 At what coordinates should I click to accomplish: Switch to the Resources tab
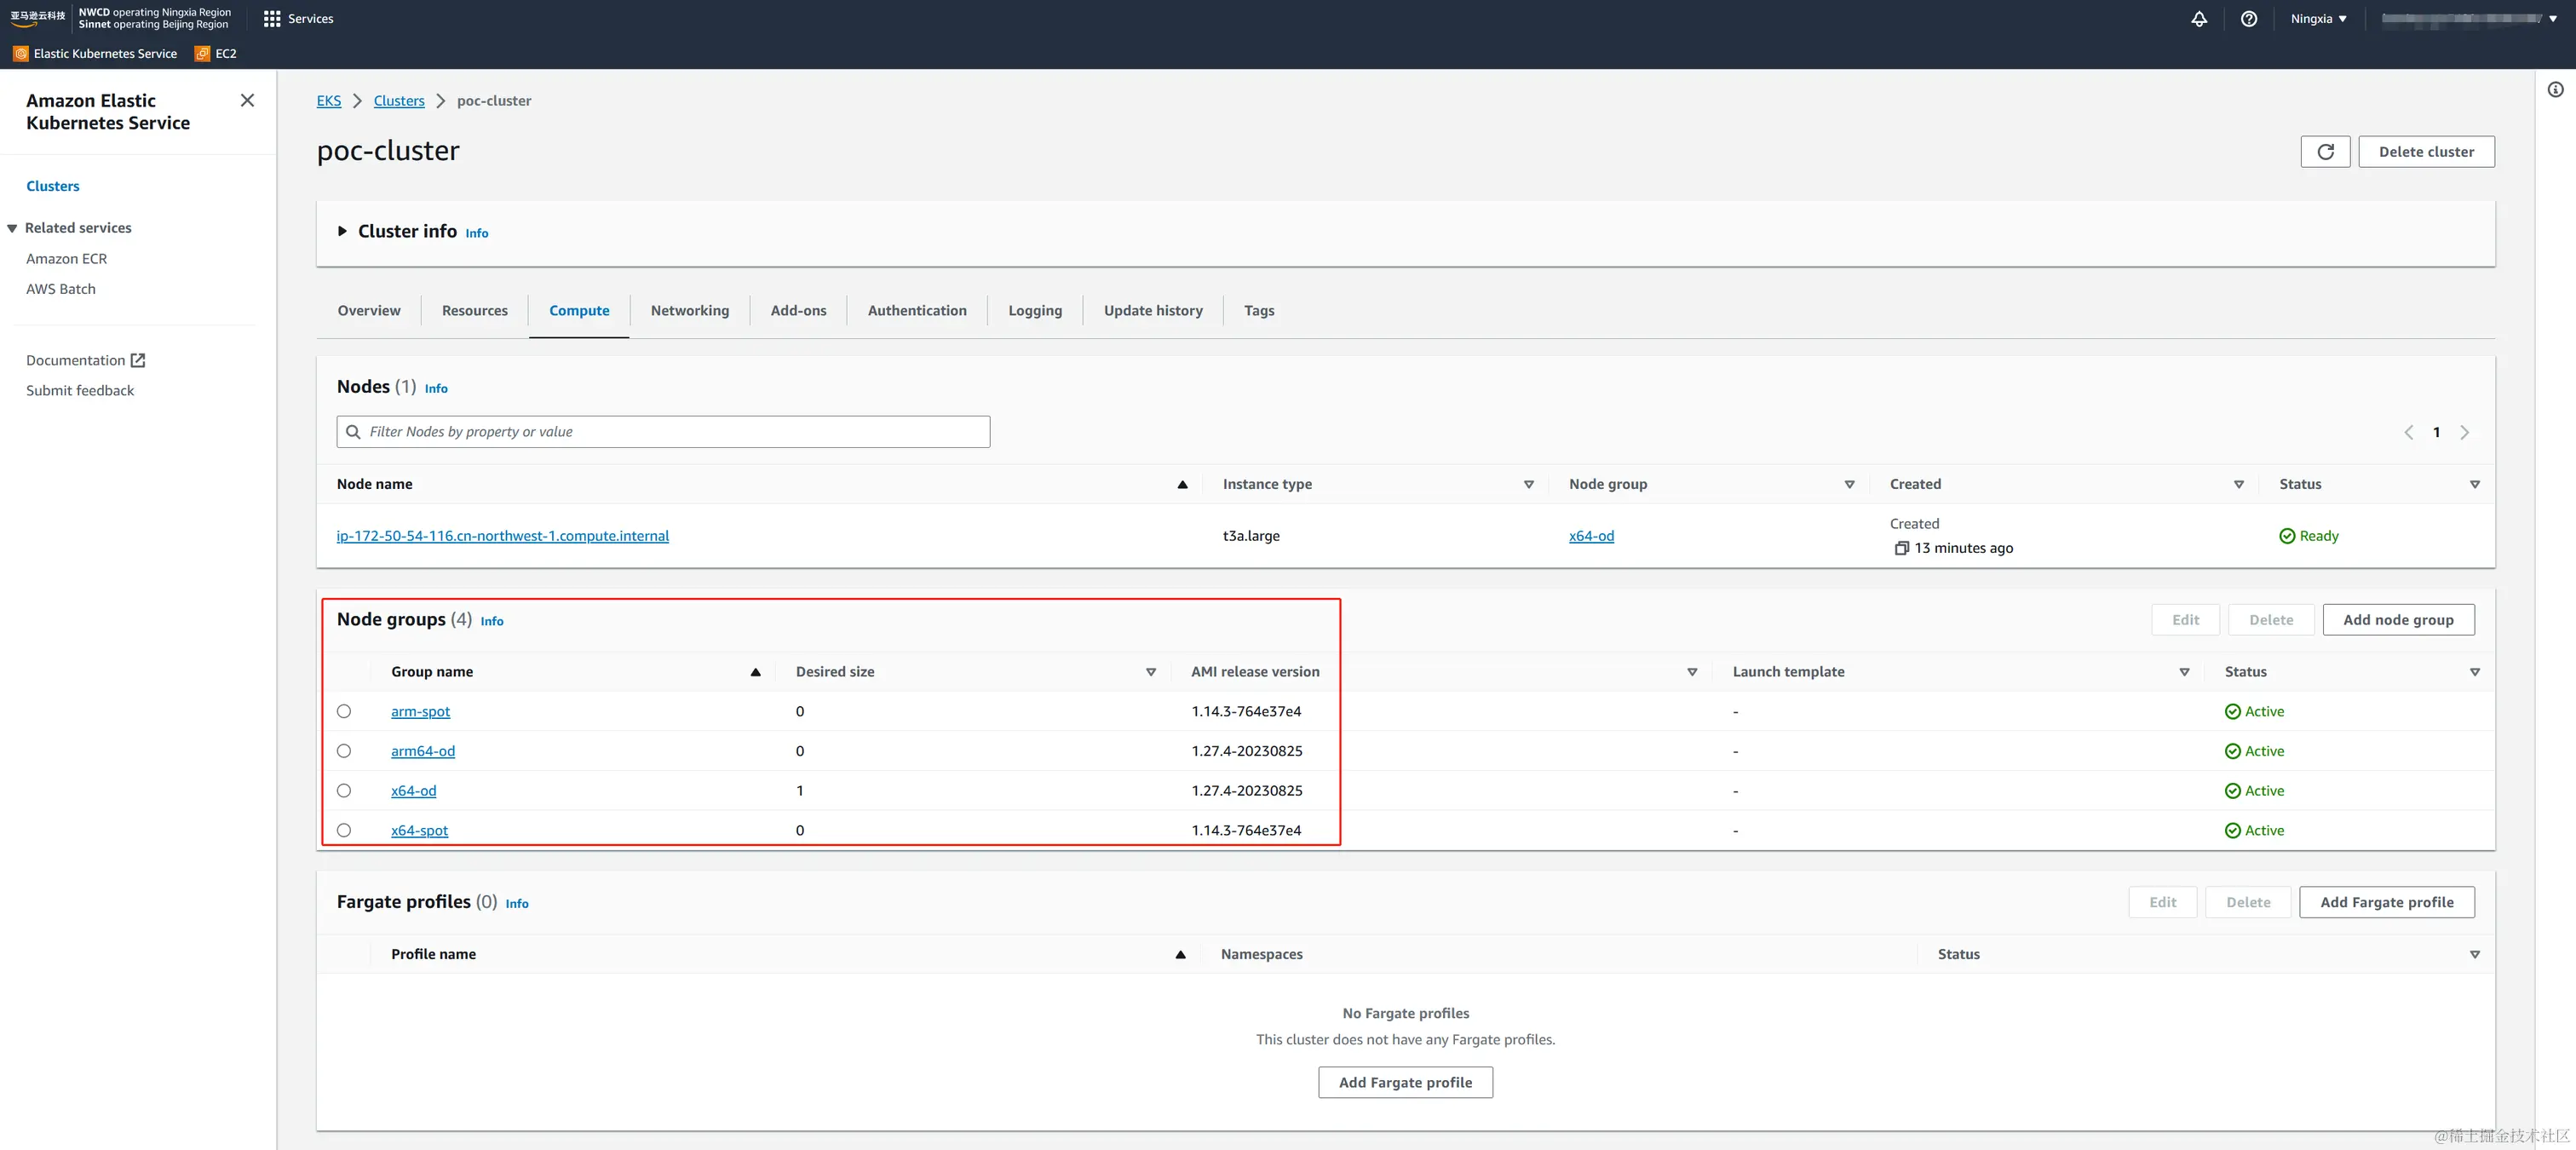[475, 311]
